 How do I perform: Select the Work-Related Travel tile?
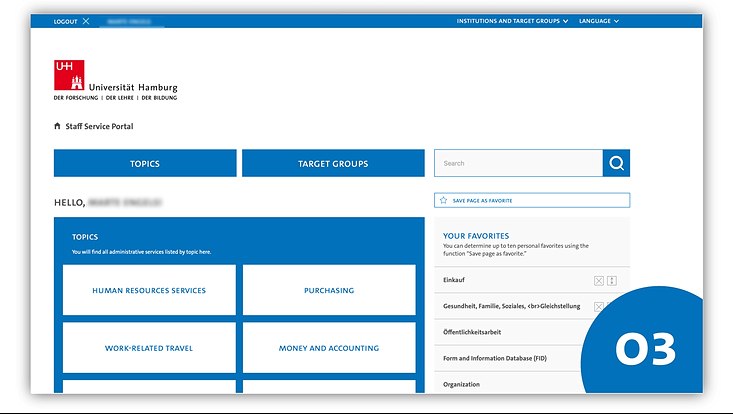pyautogui.click(x=149, y=348)
